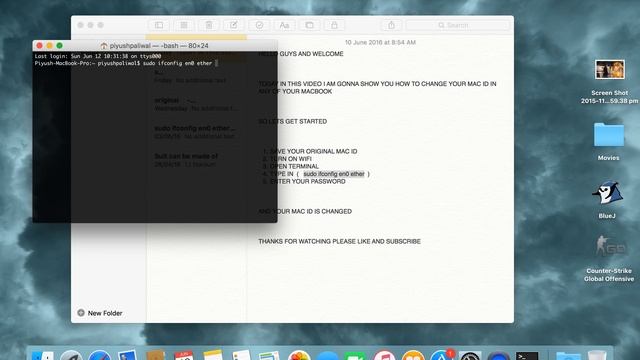Click the lock note icon in Notes toolbar
Viewport: 640px width, 360px height.
coord(334,25)
